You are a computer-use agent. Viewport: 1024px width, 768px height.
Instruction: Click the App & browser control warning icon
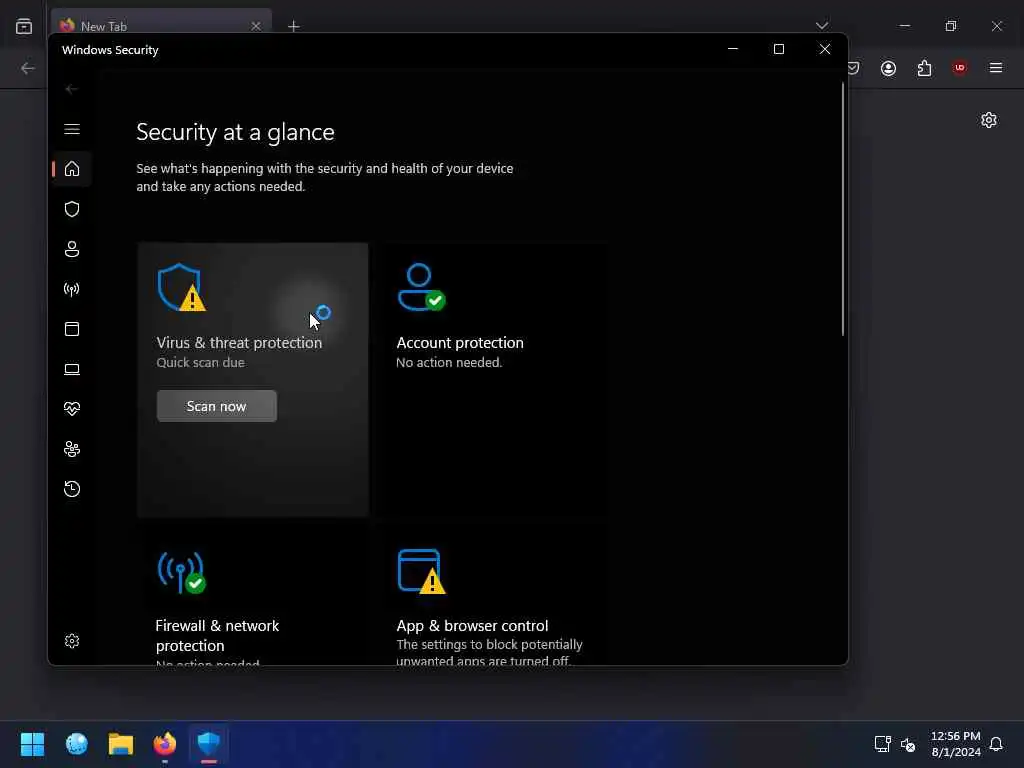click(421, 571)
